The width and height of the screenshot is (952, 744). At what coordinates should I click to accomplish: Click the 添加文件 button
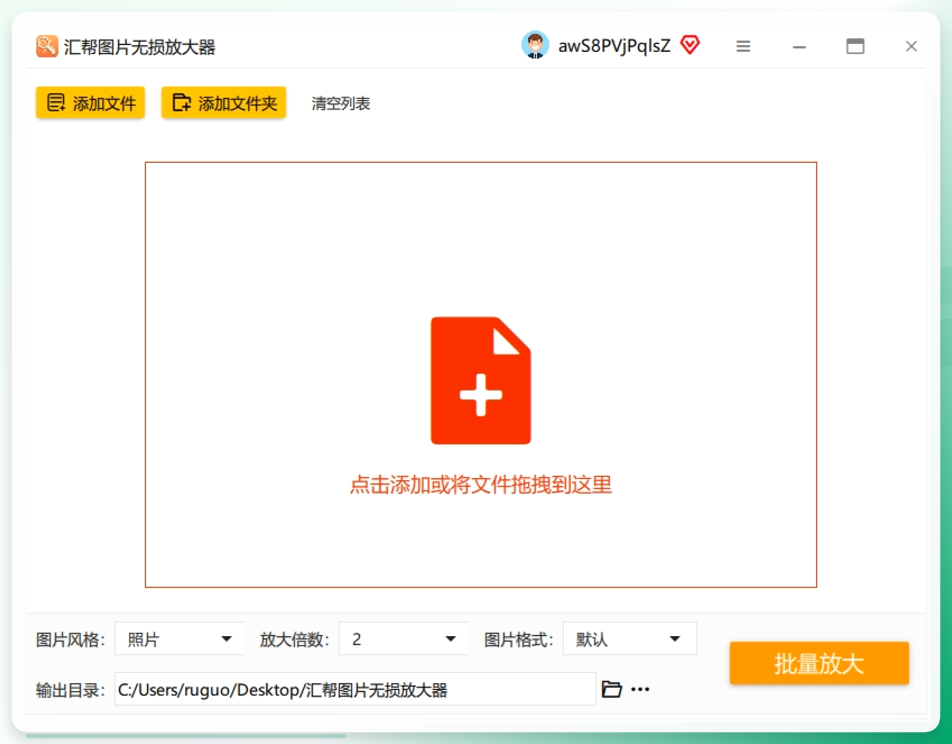pyautogui.click(x=90, y=103)
